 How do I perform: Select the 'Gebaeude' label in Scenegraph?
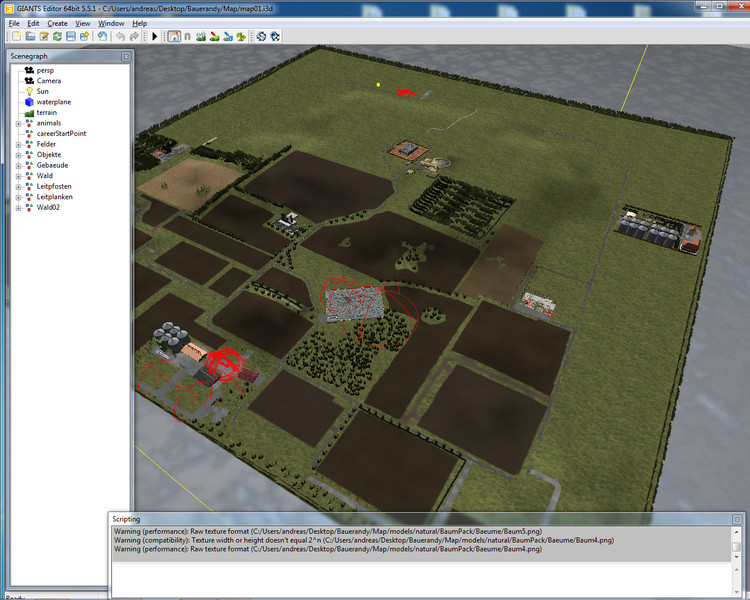(x=53, y=165)
